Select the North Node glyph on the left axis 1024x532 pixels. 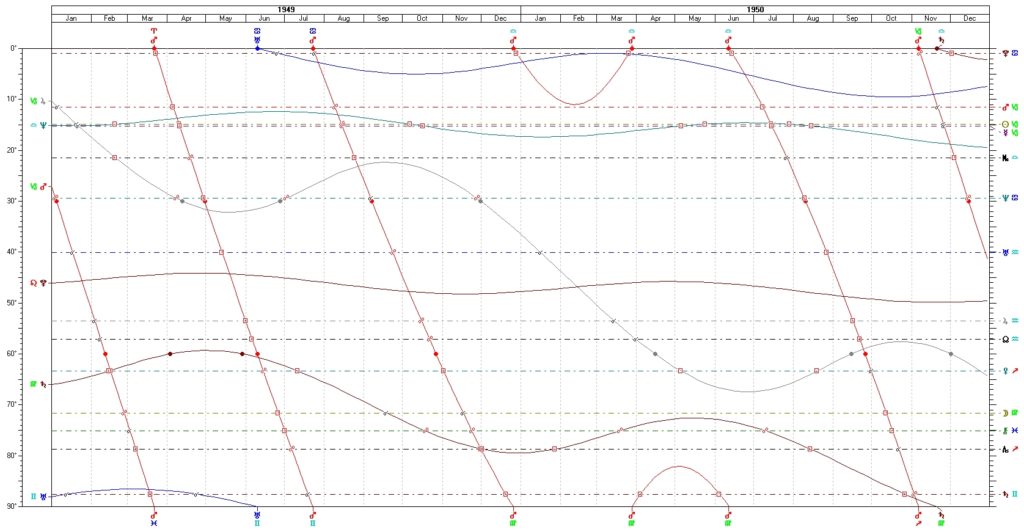33,283
